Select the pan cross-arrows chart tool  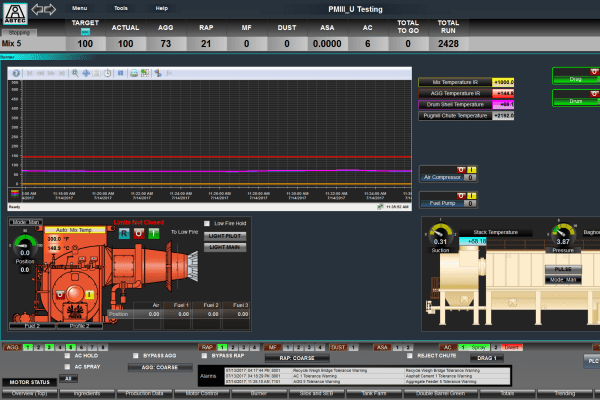[x=86, y=73]
